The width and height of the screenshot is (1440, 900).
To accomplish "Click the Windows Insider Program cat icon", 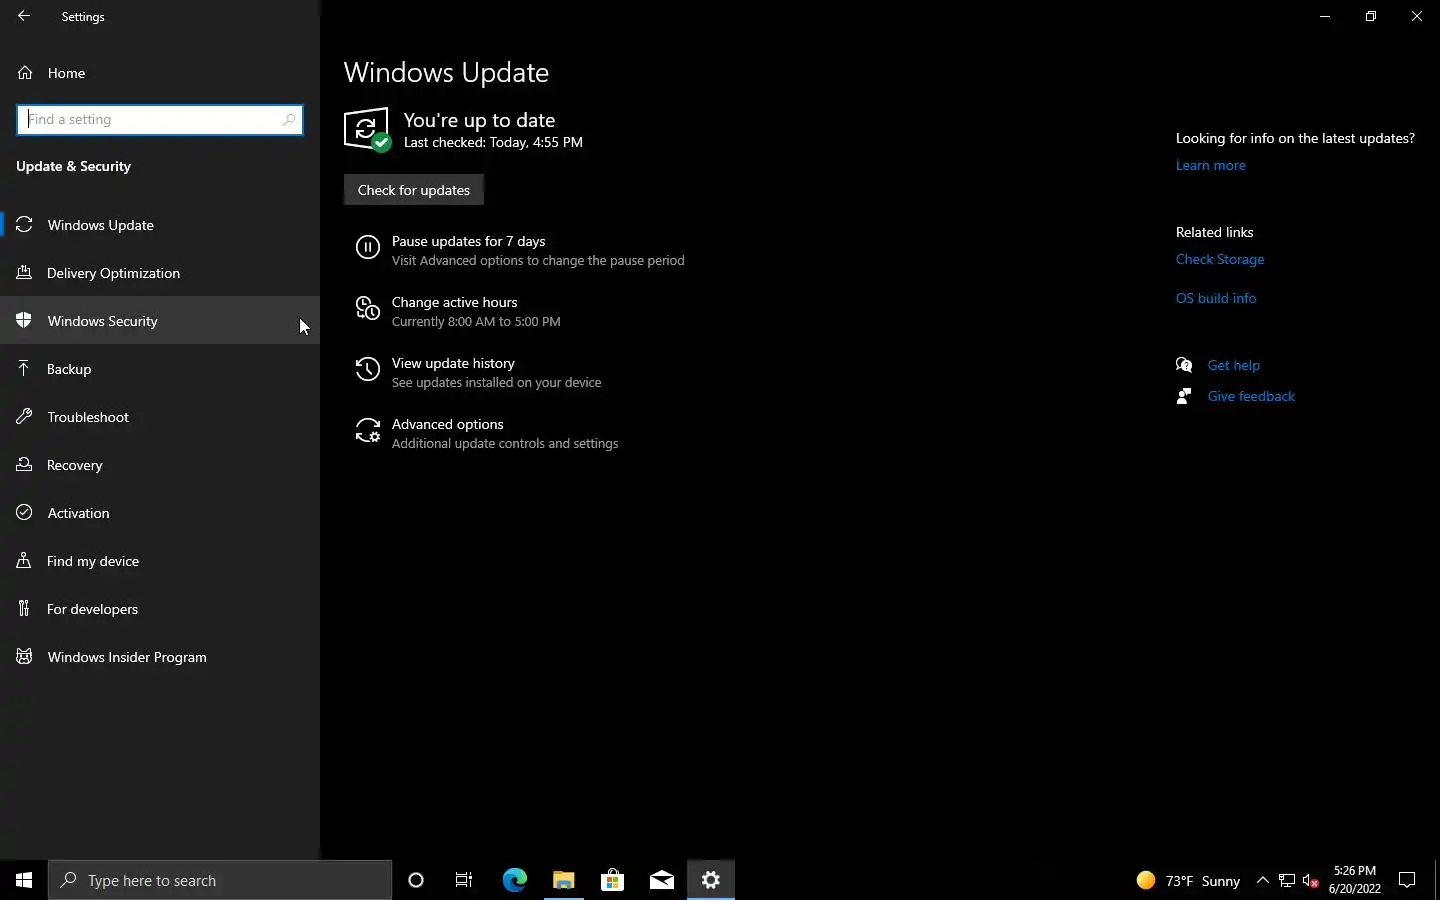I will (24, 657).
